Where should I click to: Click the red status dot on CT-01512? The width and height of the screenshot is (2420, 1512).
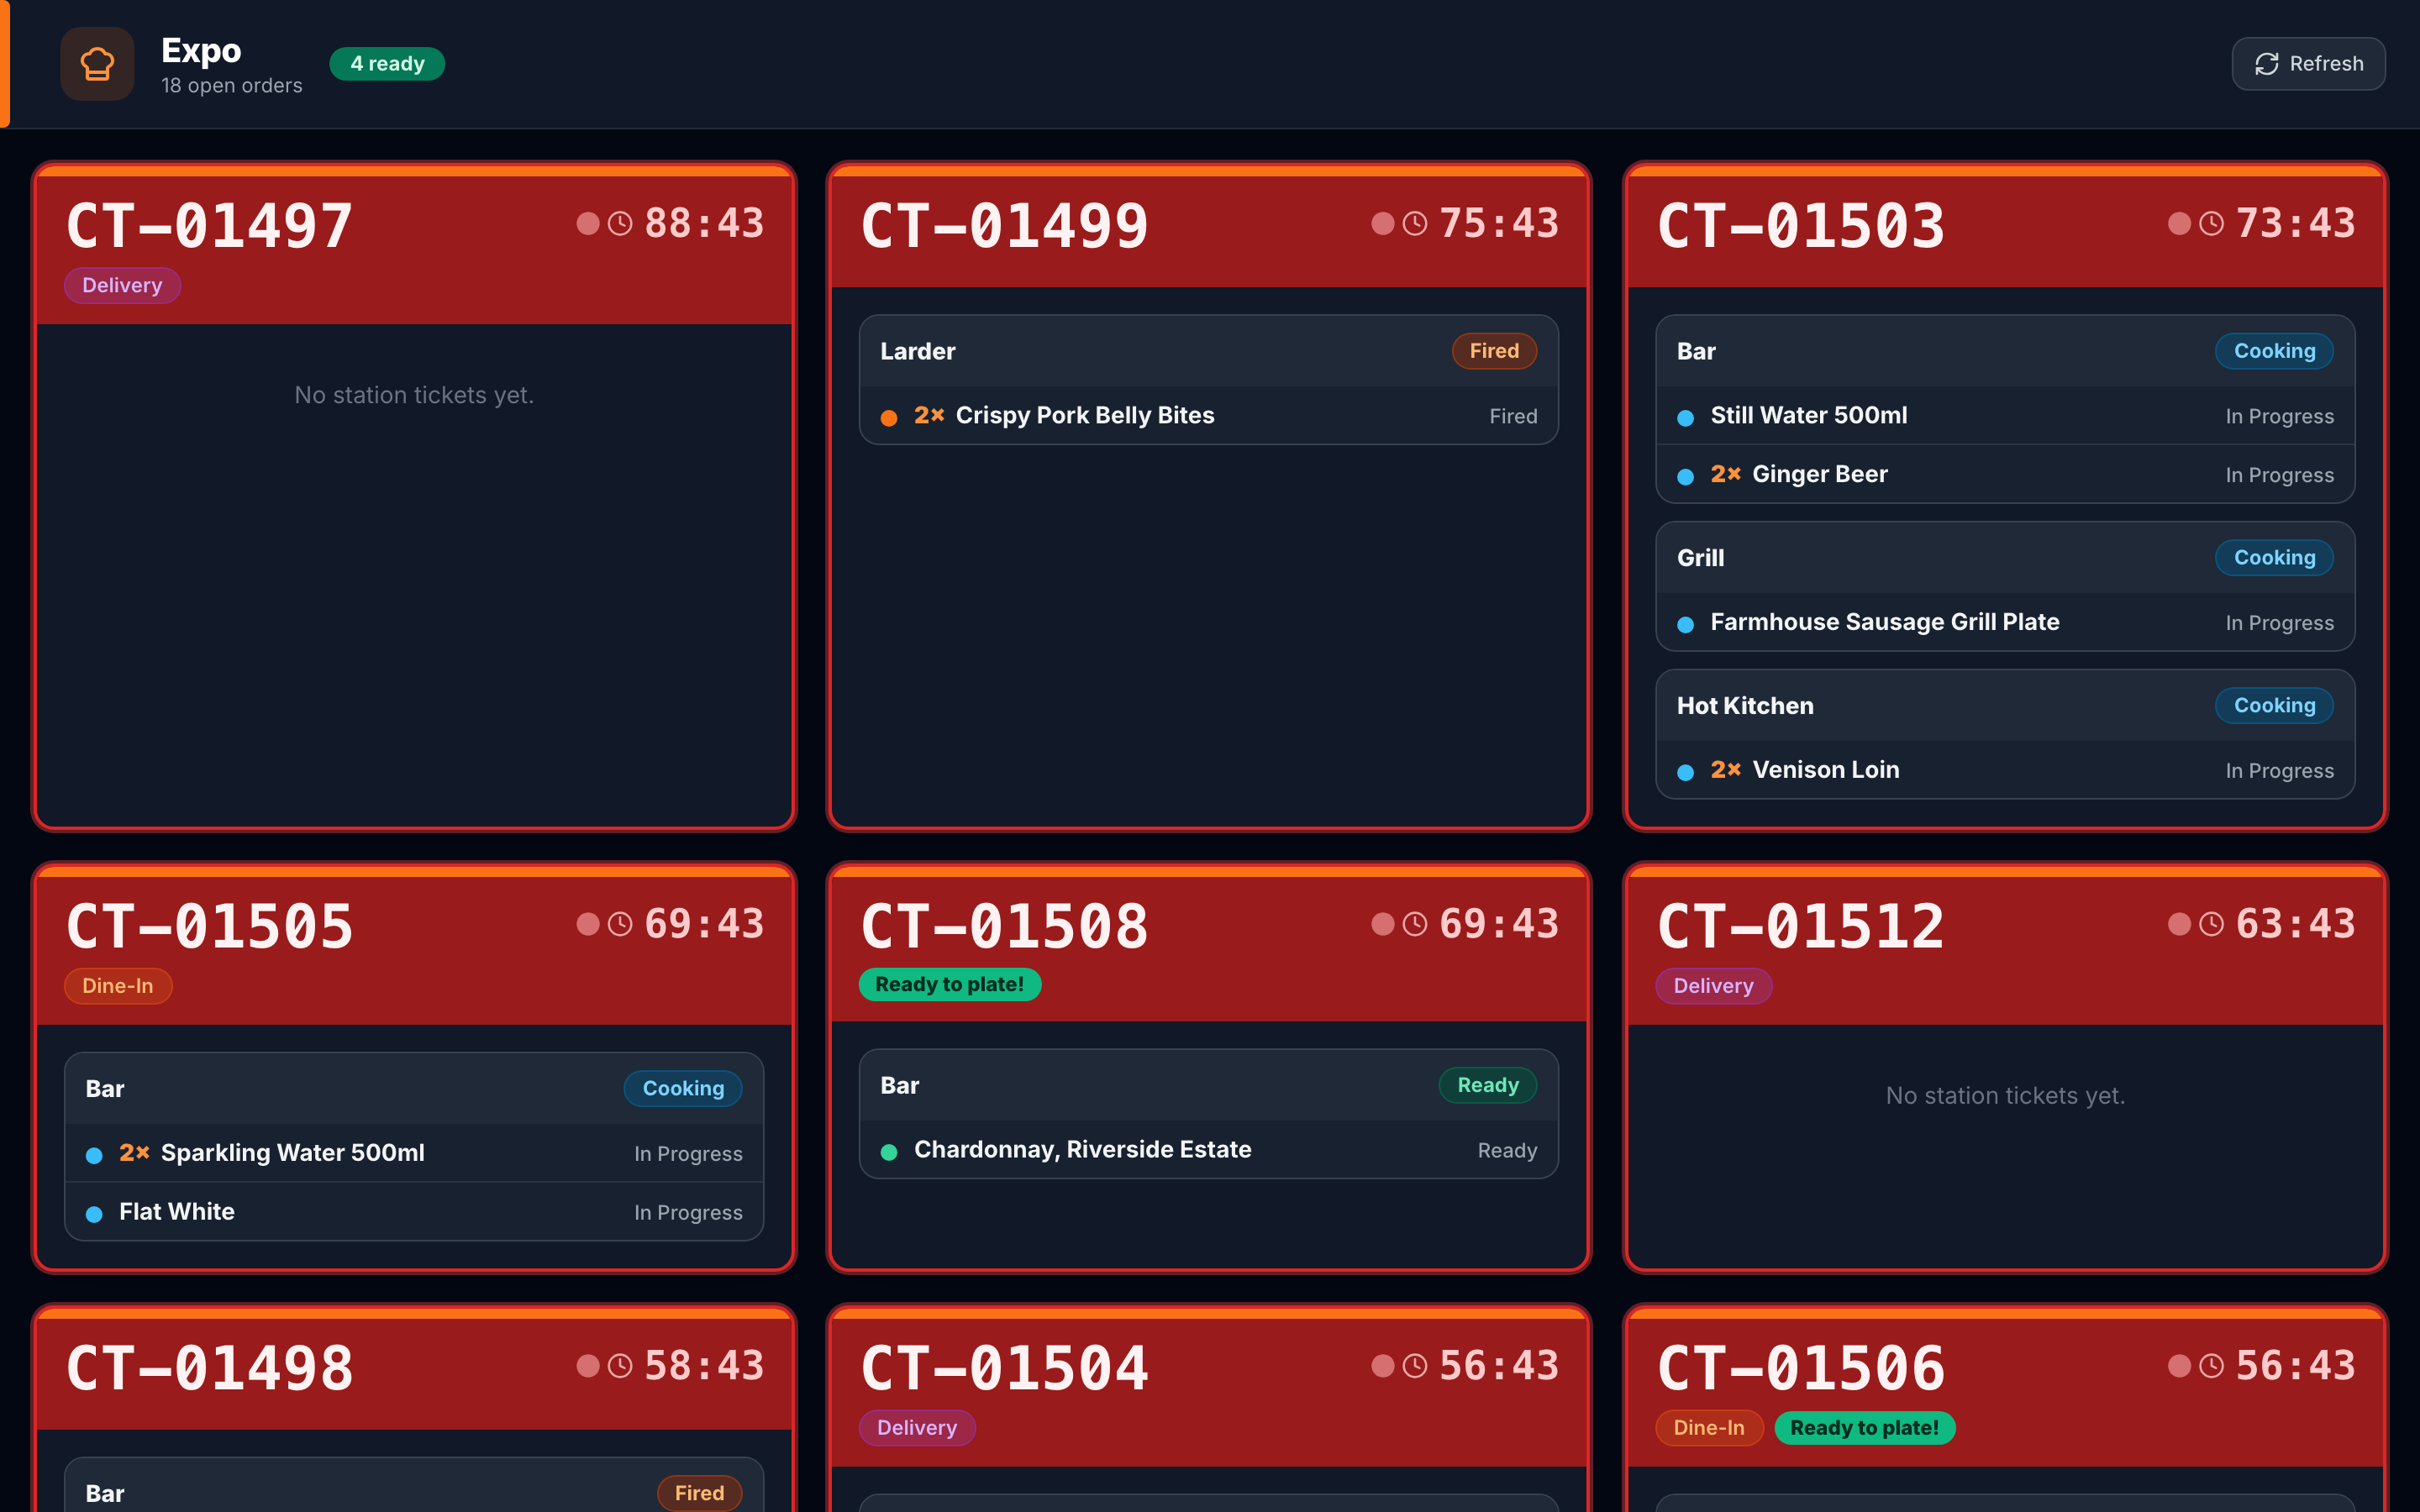[x=2179, y=924]
